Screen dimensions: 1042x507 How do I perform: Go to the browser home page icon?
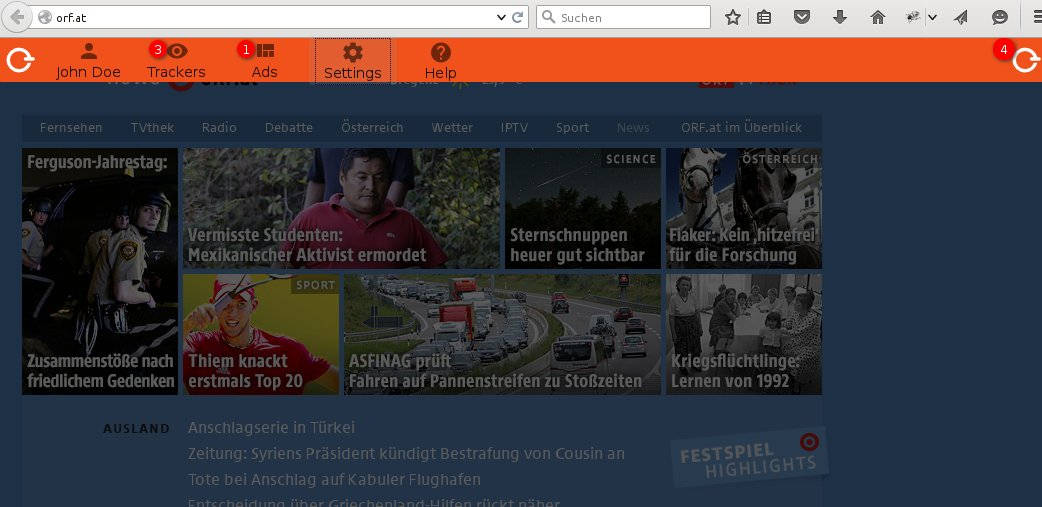click(x=878, y=17)
